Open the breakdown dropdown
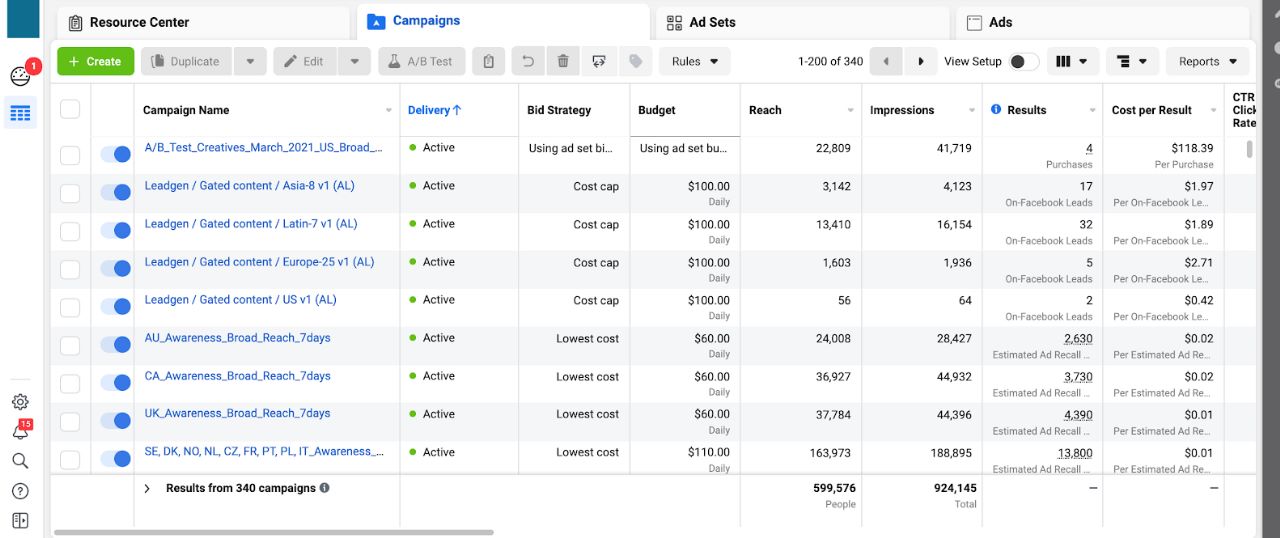1280x538 pixels. 1133,61
